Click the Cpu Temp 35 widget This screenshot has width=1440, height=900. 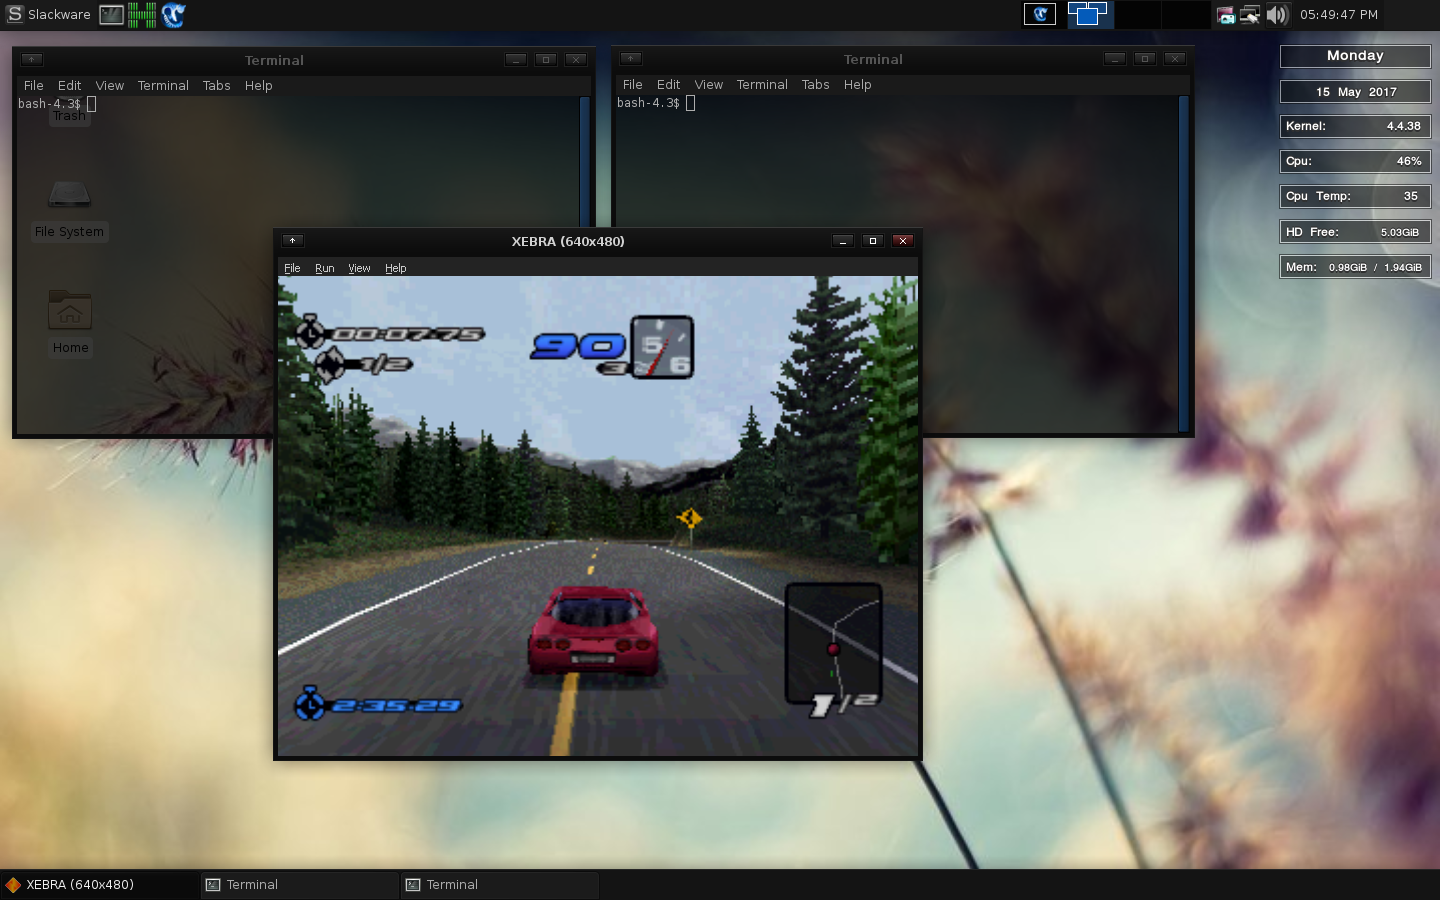pos(1355,196)
